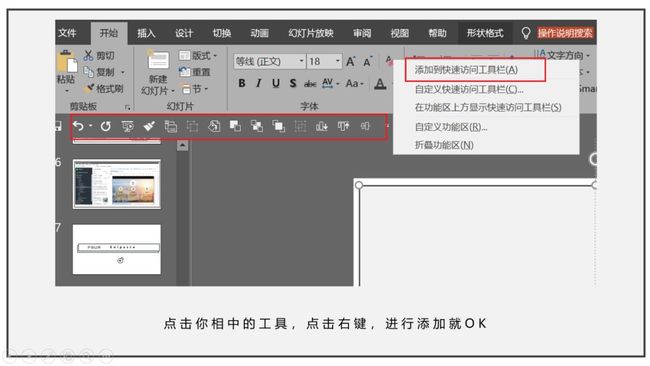The image size is (650, 366).
Task: Open the Aa change case dropdown
Action: [x=355, y=83]
